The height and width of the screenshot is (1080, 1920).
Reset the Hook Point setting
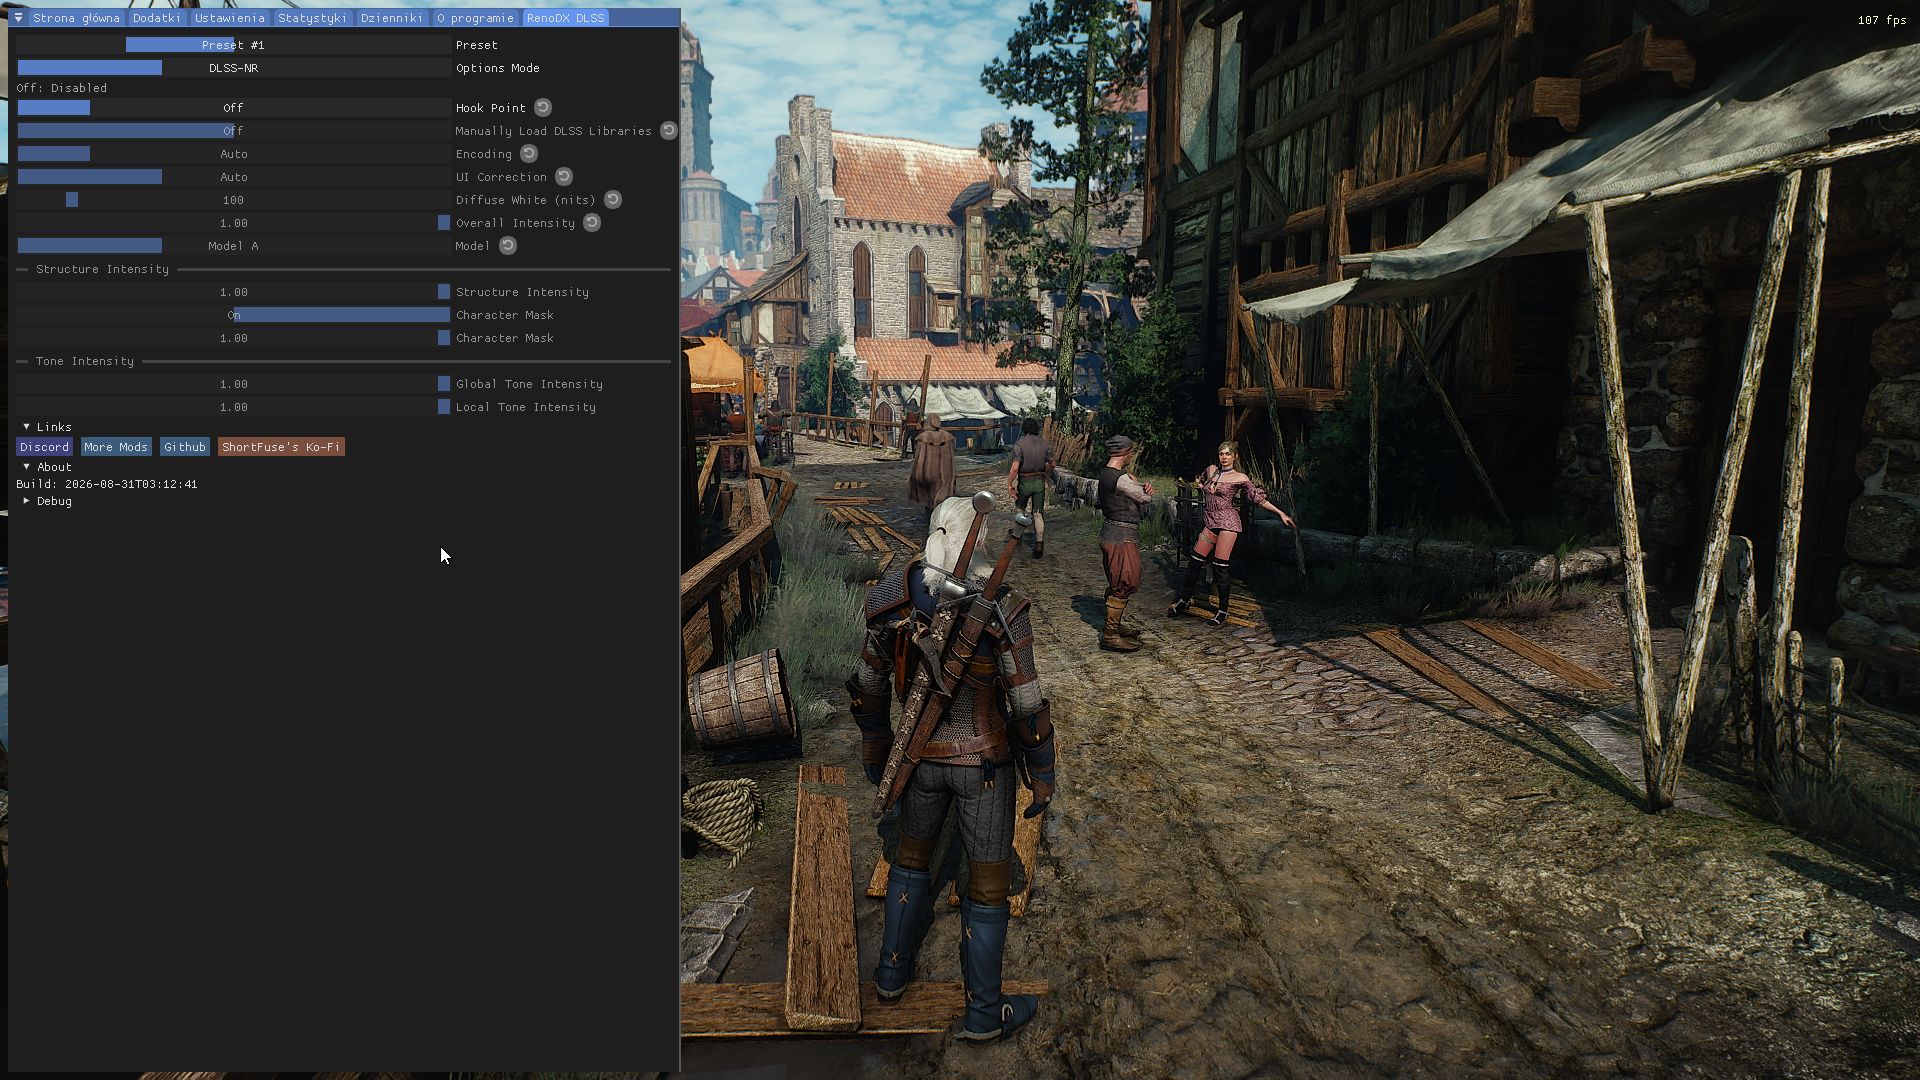point(543,107)
